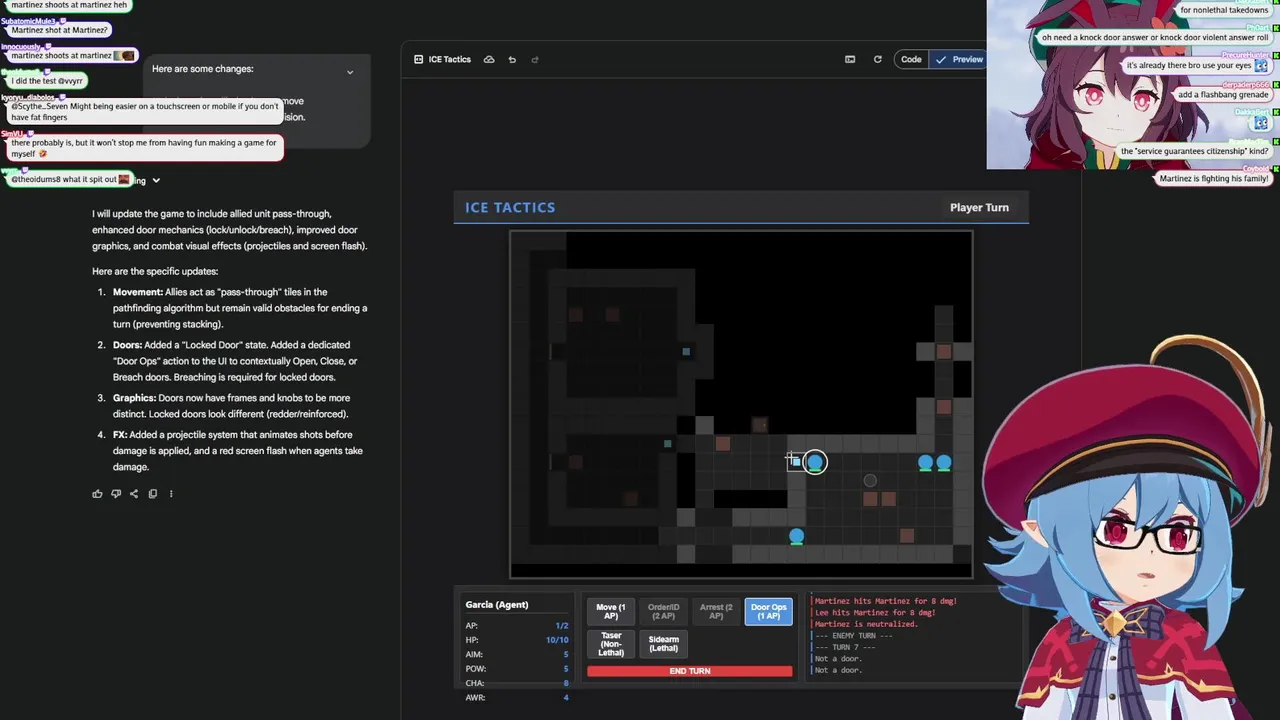Image resolution: width=1280 pixels, height=720 pixels.
Task: Choose the Arrest (2 AP) action
Action: pyautogui.click(x=716, y=611)
